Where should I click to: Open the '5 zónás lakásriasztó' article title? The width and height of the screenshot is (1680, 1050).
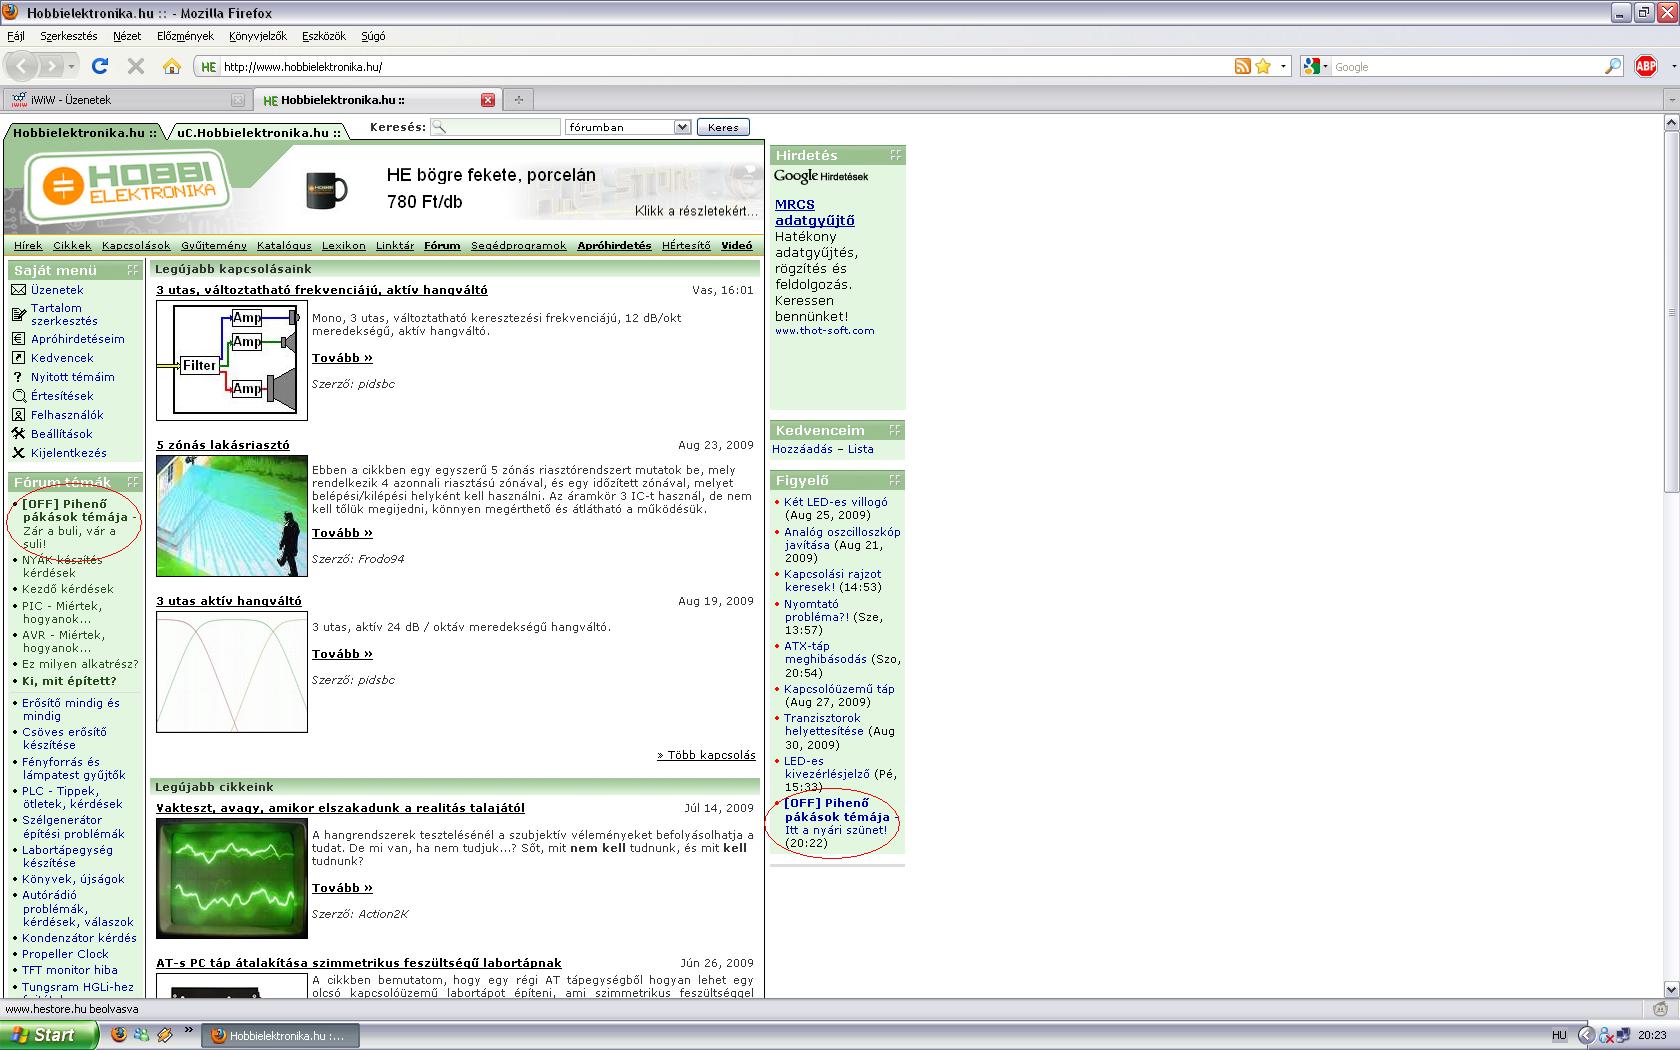point(223,445)
